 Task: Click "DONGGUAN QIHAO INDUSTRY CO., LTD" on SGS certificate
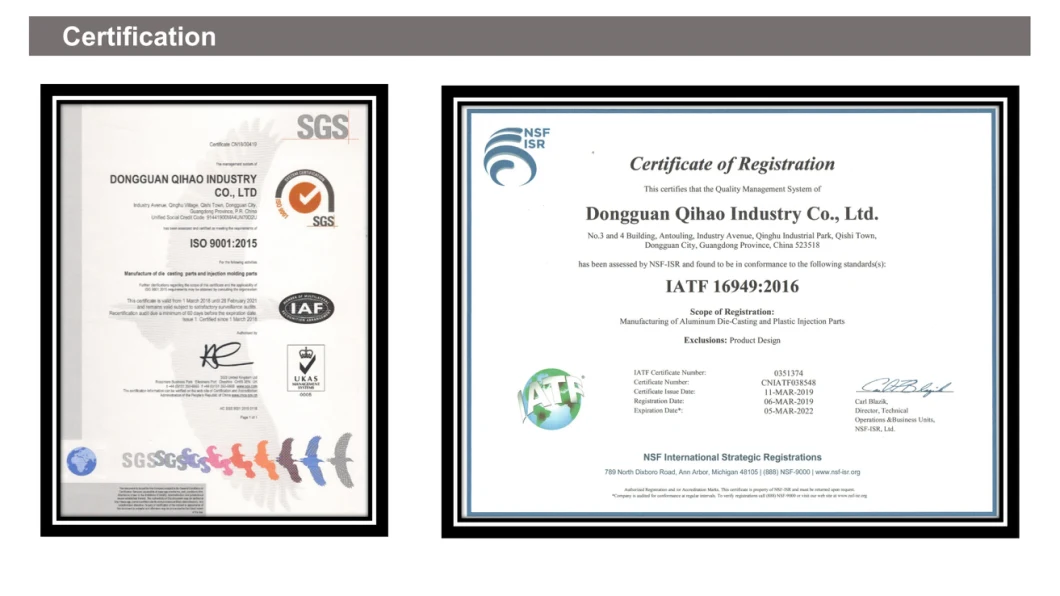point(183,185)
